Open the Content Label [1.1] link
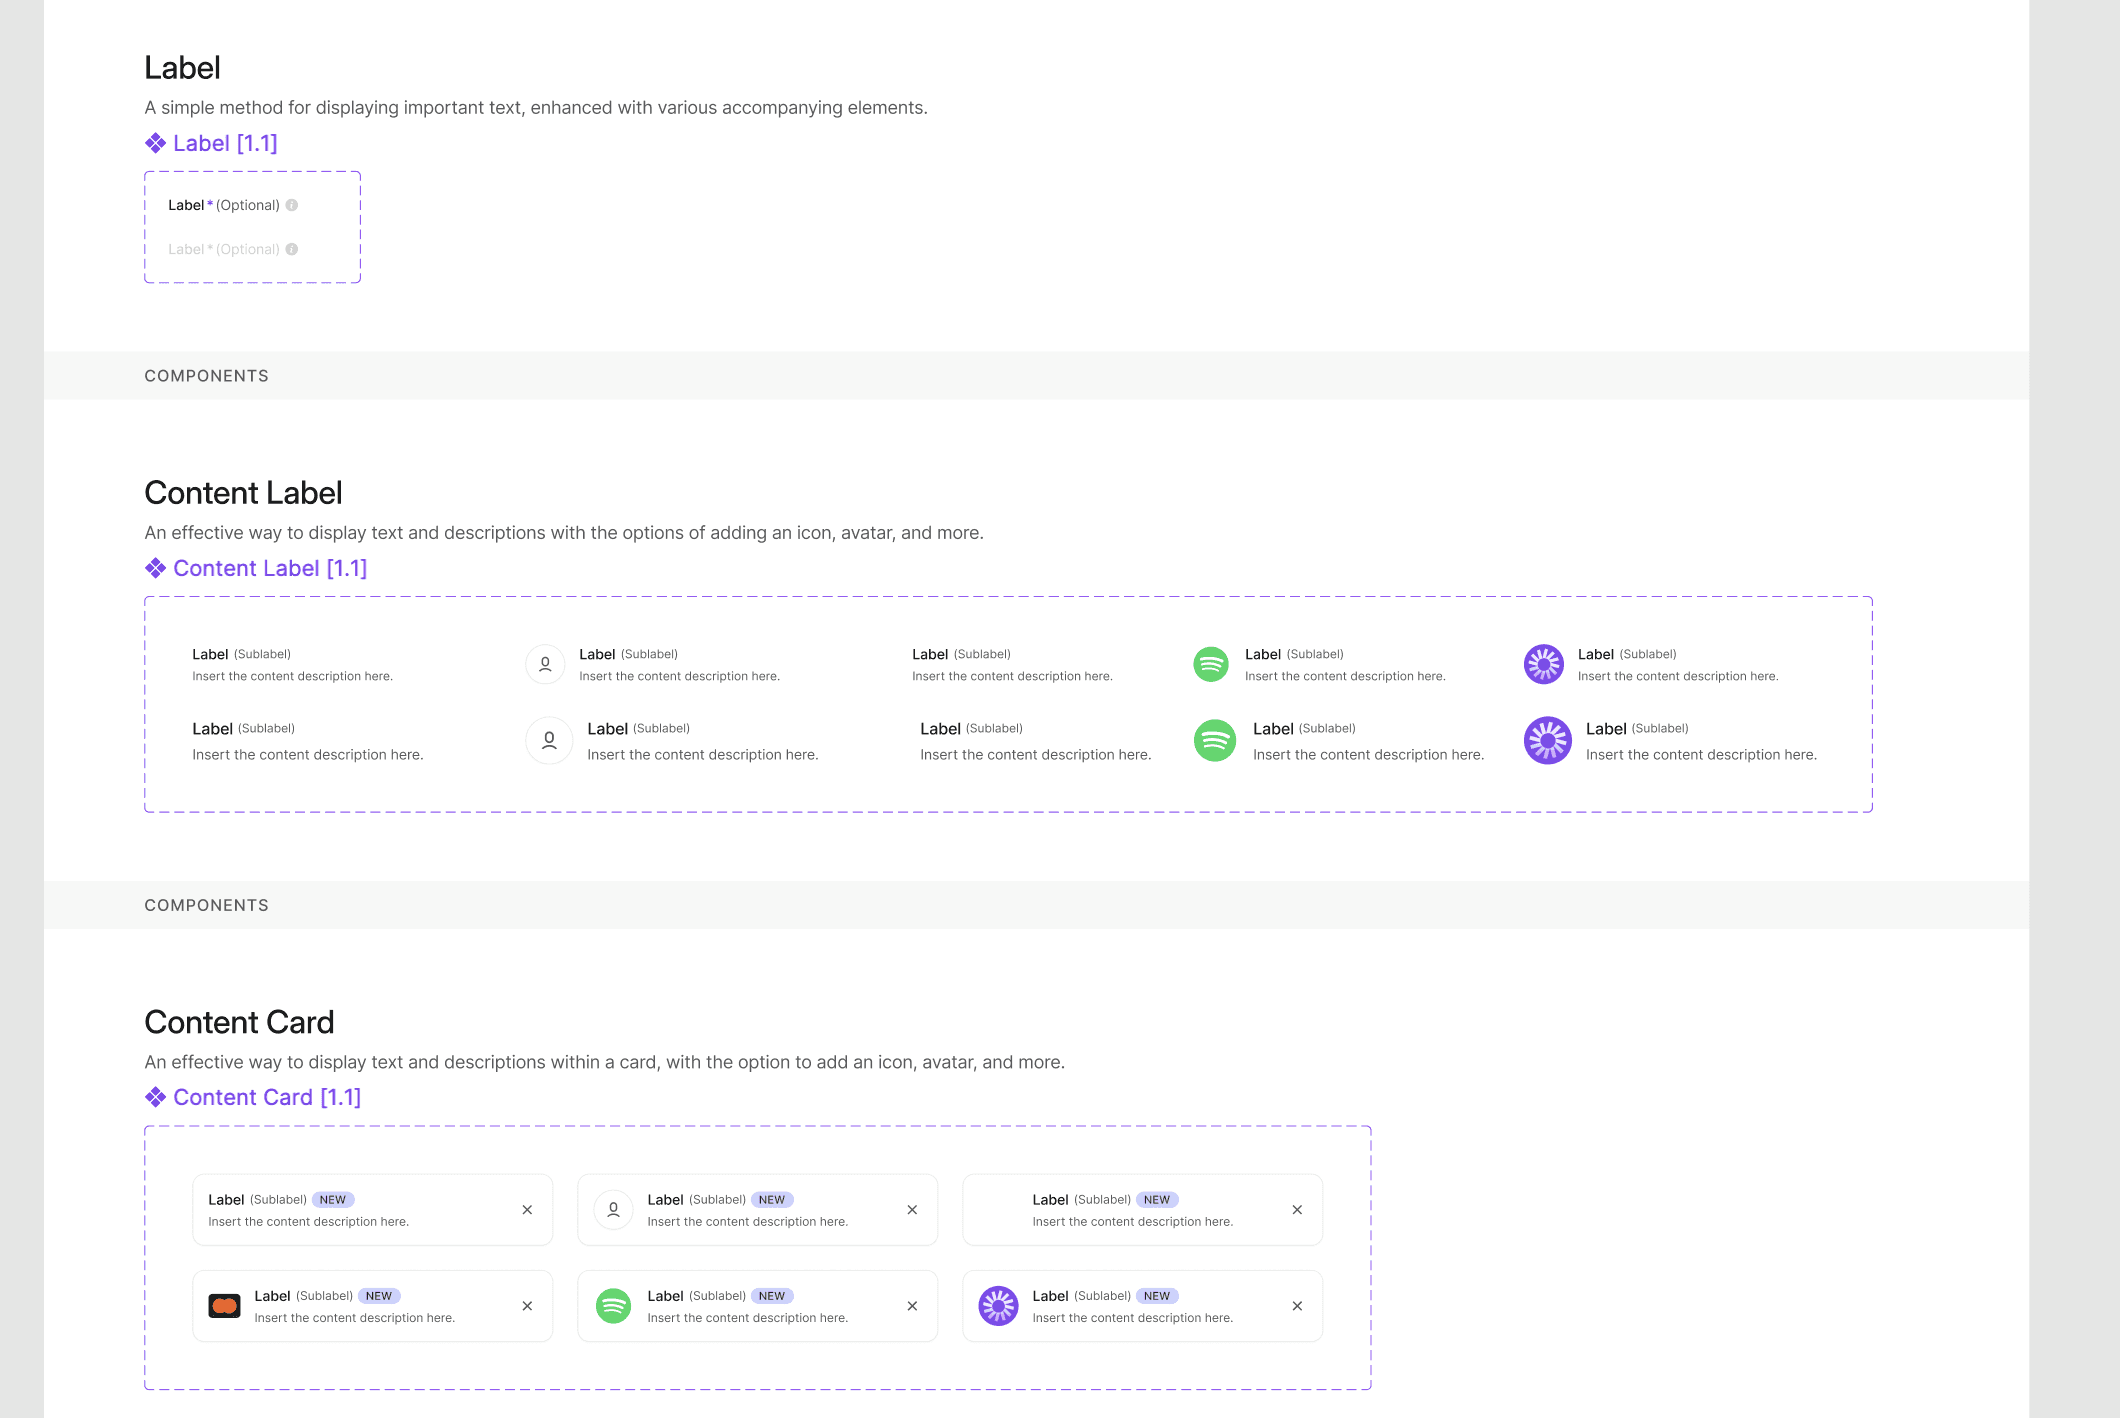 270,568
